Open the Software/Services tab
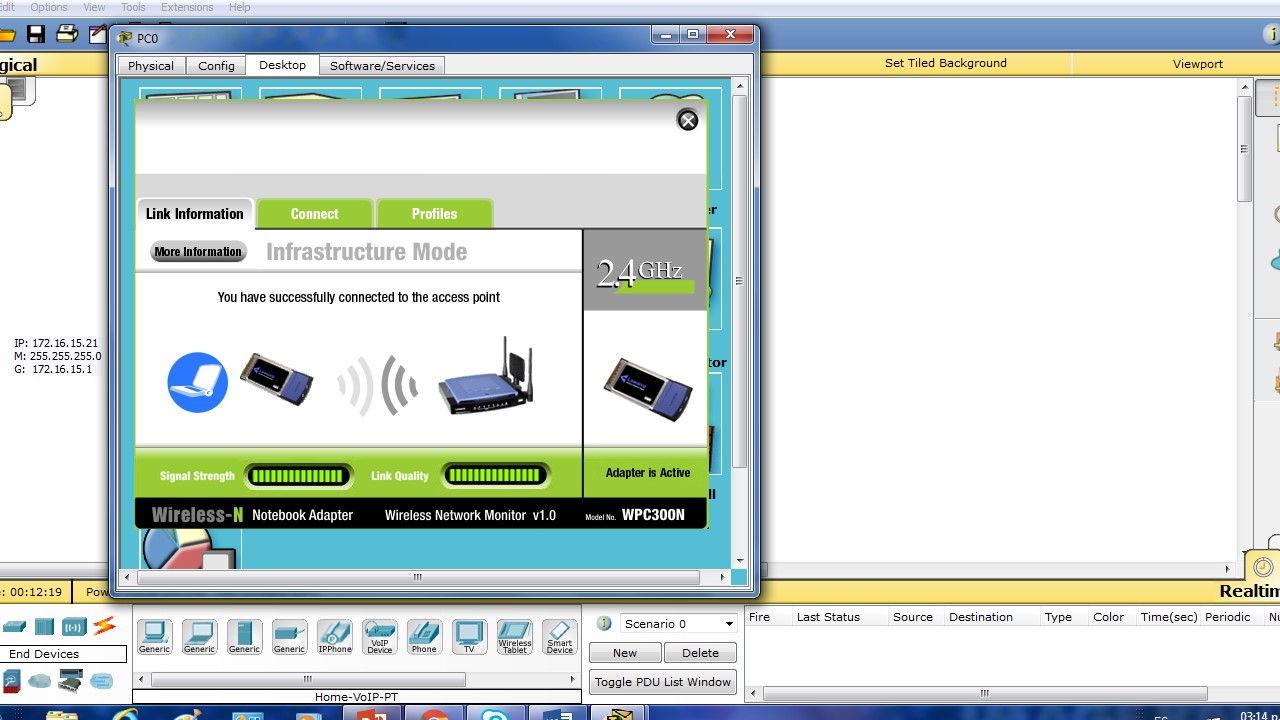The height and width of the screenshot is (720, 1280). (382, 66)
